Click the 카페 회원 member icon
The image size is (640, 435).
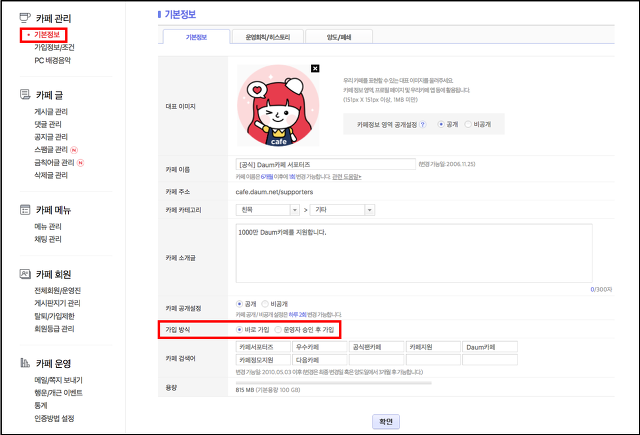(25, 274)
